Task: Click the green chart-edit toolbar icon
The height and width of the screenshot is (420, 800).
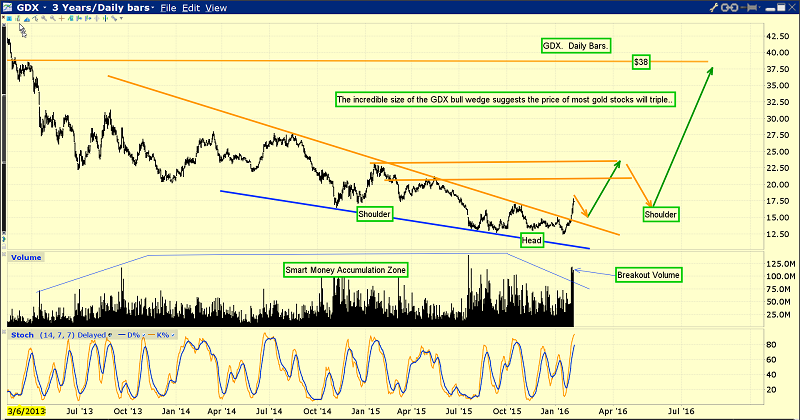Action: 70,19
